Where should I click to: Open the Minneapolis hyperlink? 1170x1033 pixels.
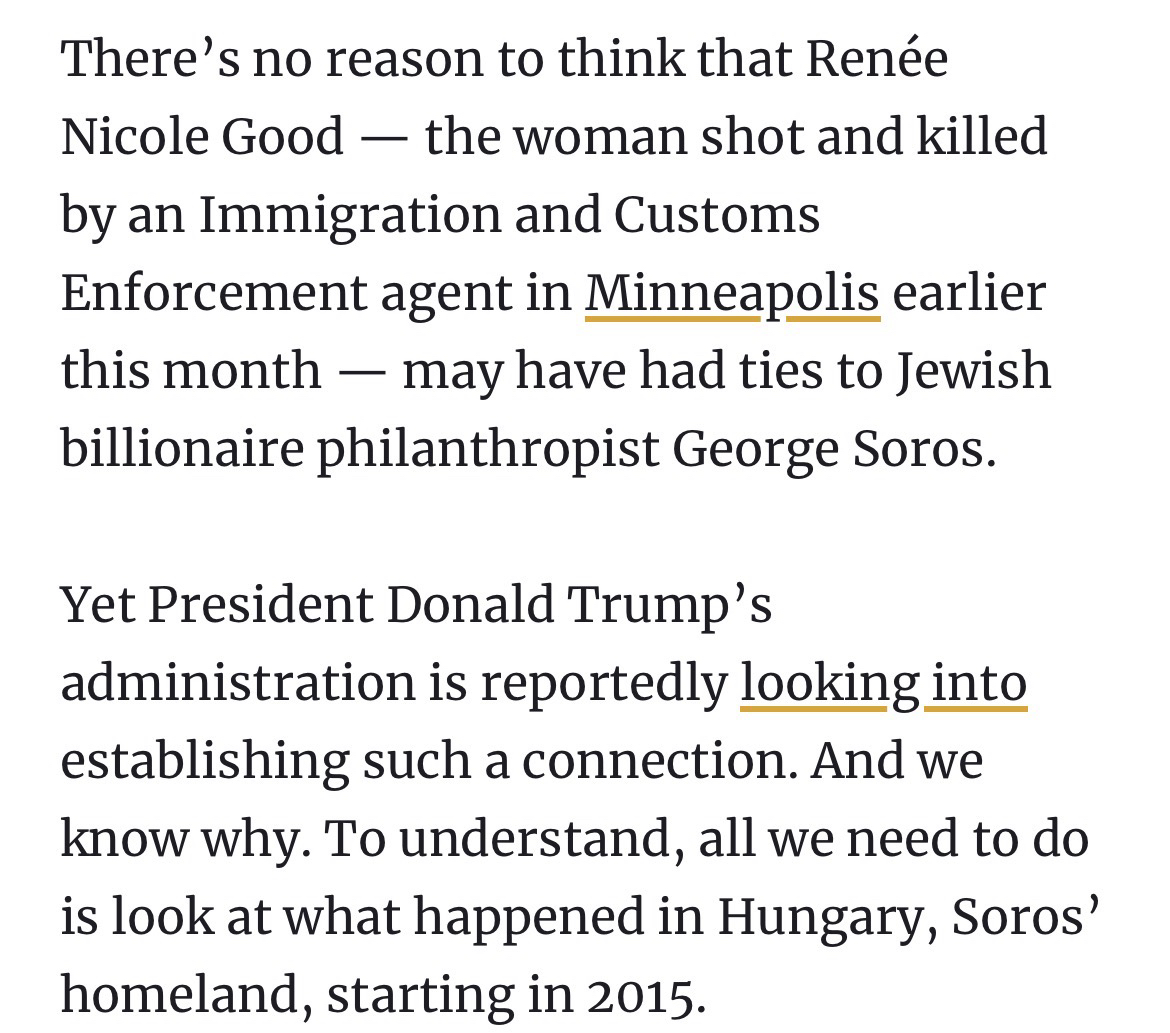732,292
